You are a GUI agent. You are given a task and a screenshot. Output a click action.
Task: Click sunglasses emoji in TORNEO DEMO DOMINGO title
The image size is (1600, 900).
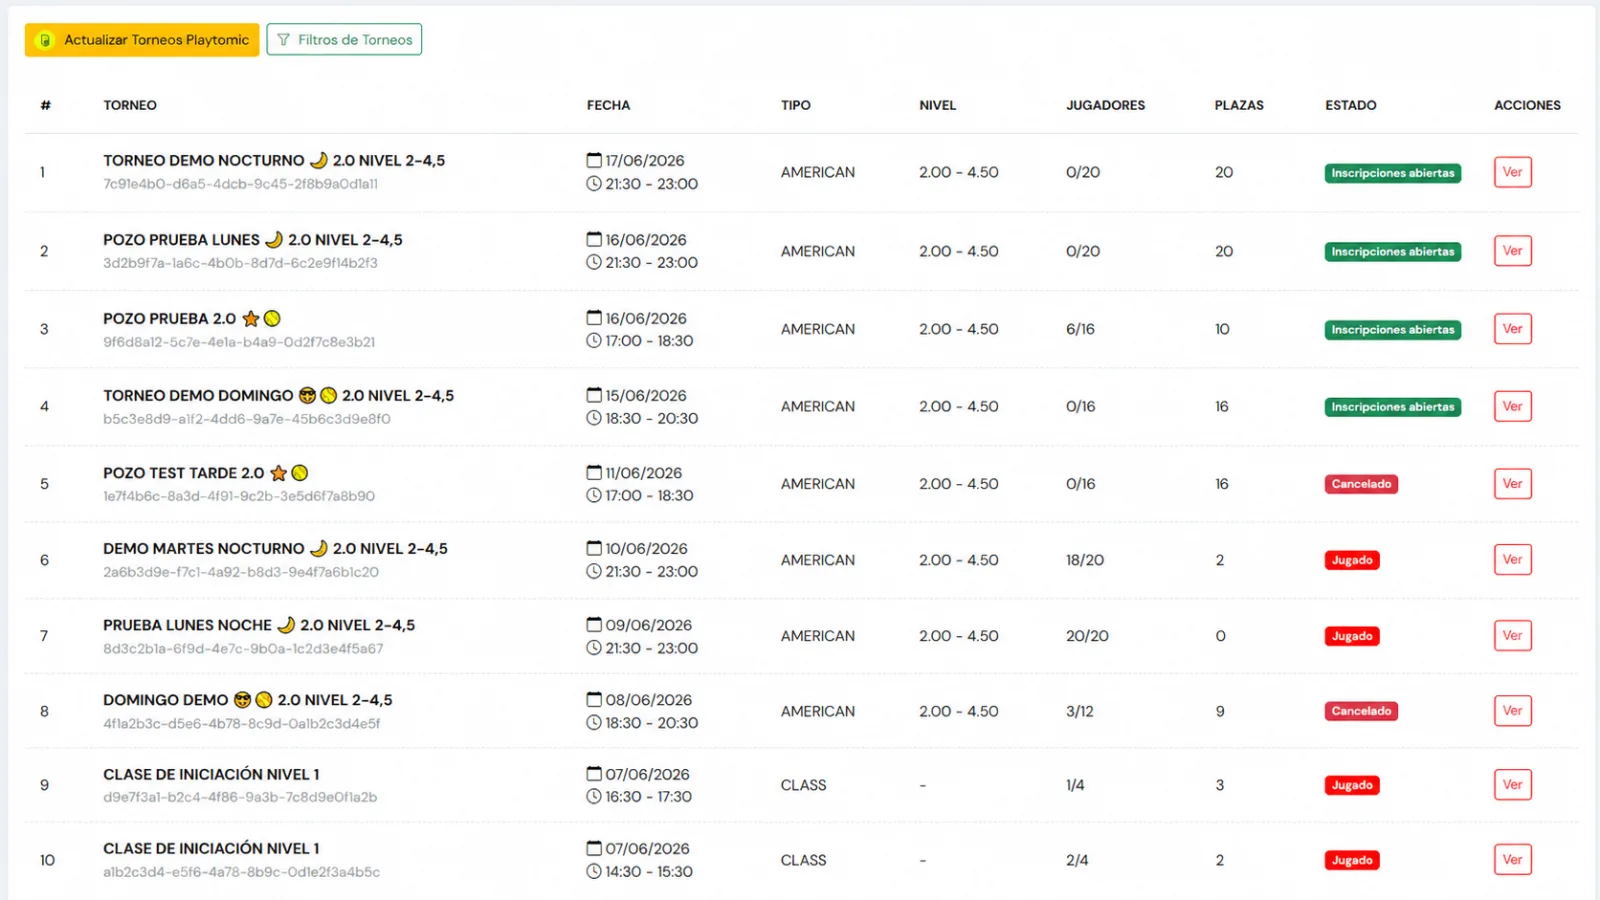click(307, 395)
